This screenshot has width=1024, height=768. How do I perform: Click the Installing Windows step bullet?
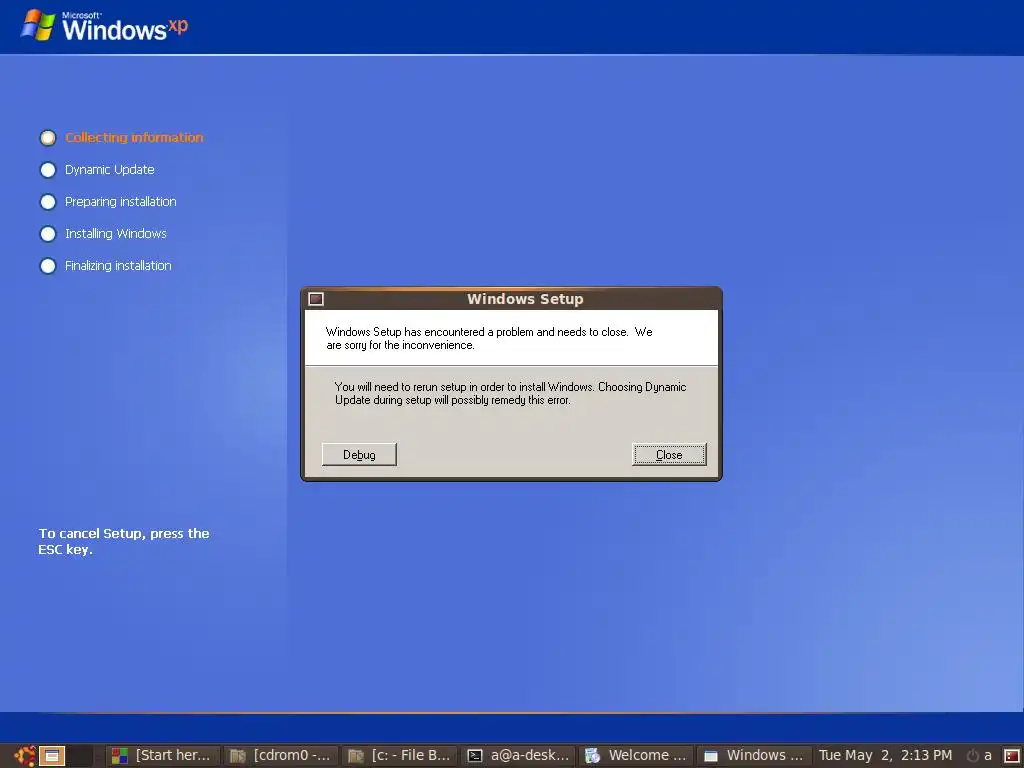pos(48,234)
